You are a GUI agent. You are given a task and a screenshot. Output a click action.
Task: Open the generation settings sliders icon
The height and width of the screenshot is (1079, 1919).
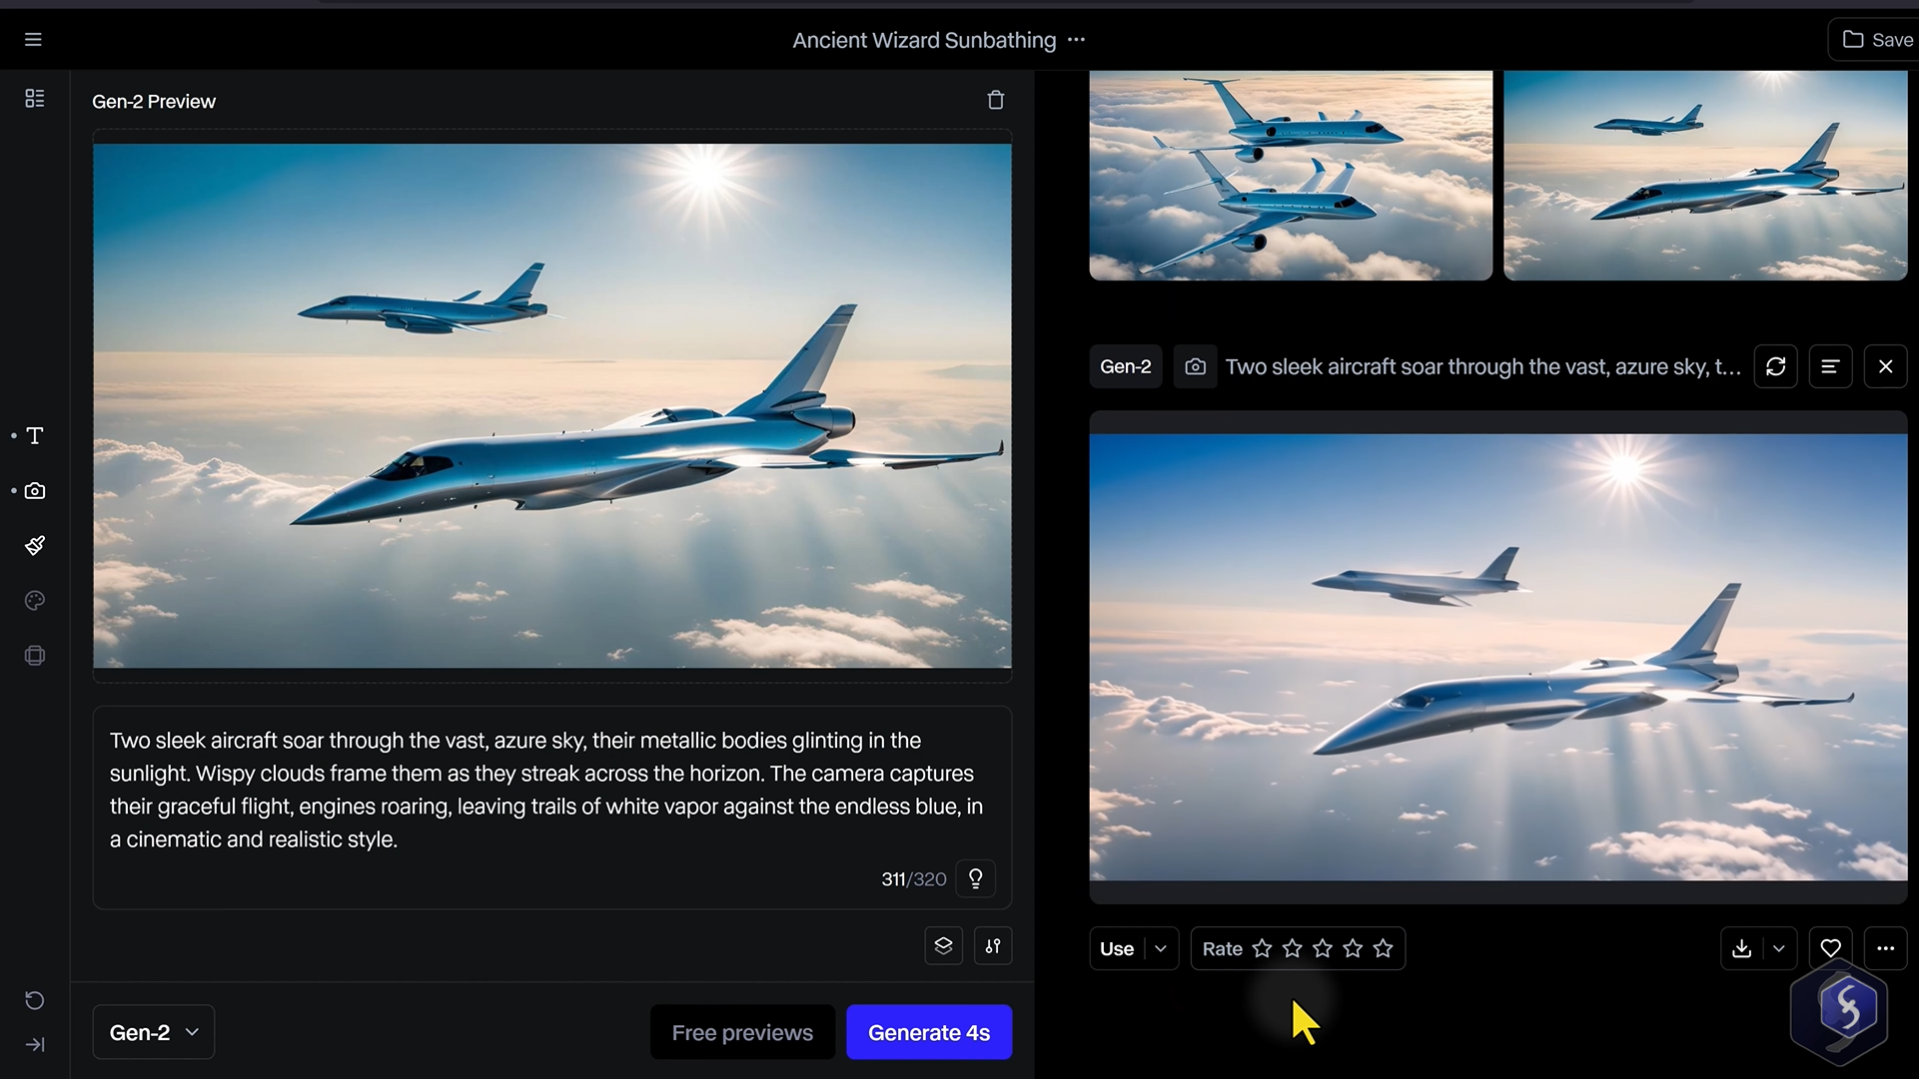pos(993,945)
